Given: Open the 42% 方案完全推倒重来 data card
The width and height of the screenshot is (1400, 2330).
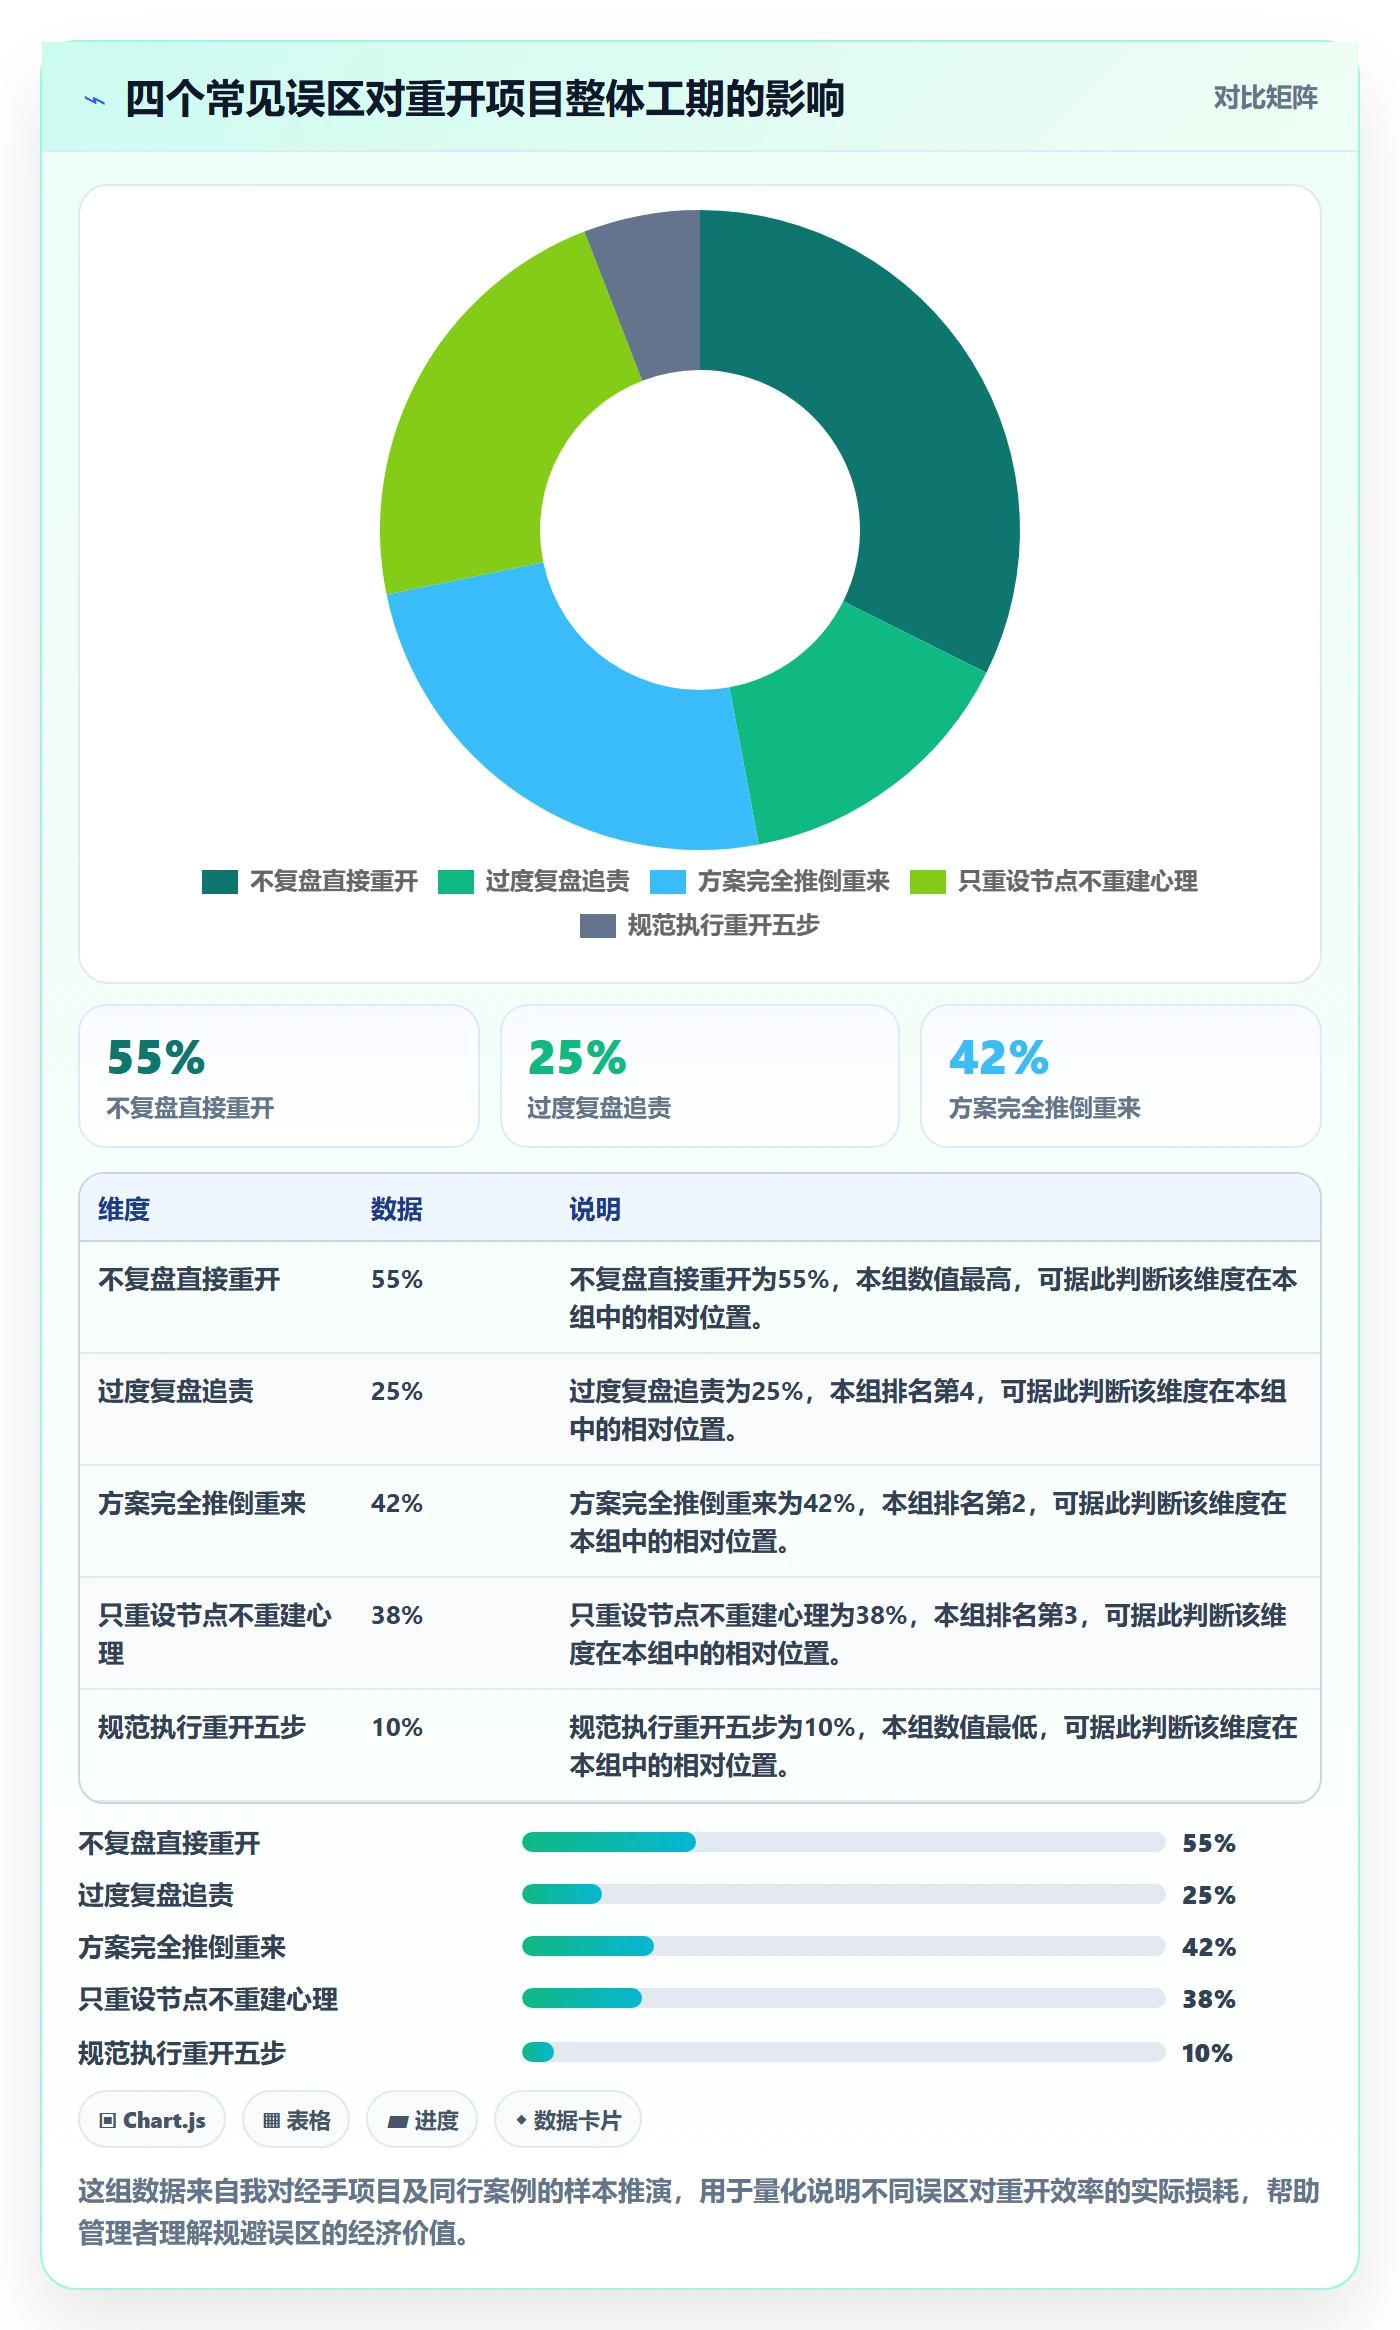Looking at the screenshot, I should 1121,1076.
